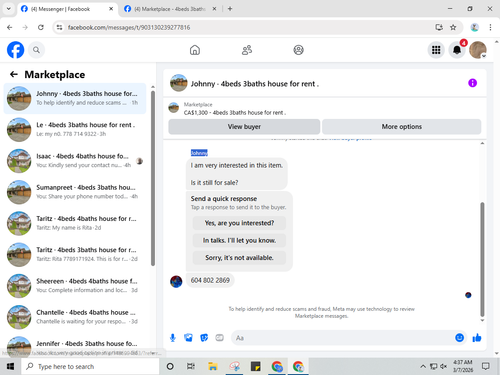This screenshot has width=500, height=375.
Task: View site information icon in address bar
Action: pyautogui.click(x=59, y=27)
